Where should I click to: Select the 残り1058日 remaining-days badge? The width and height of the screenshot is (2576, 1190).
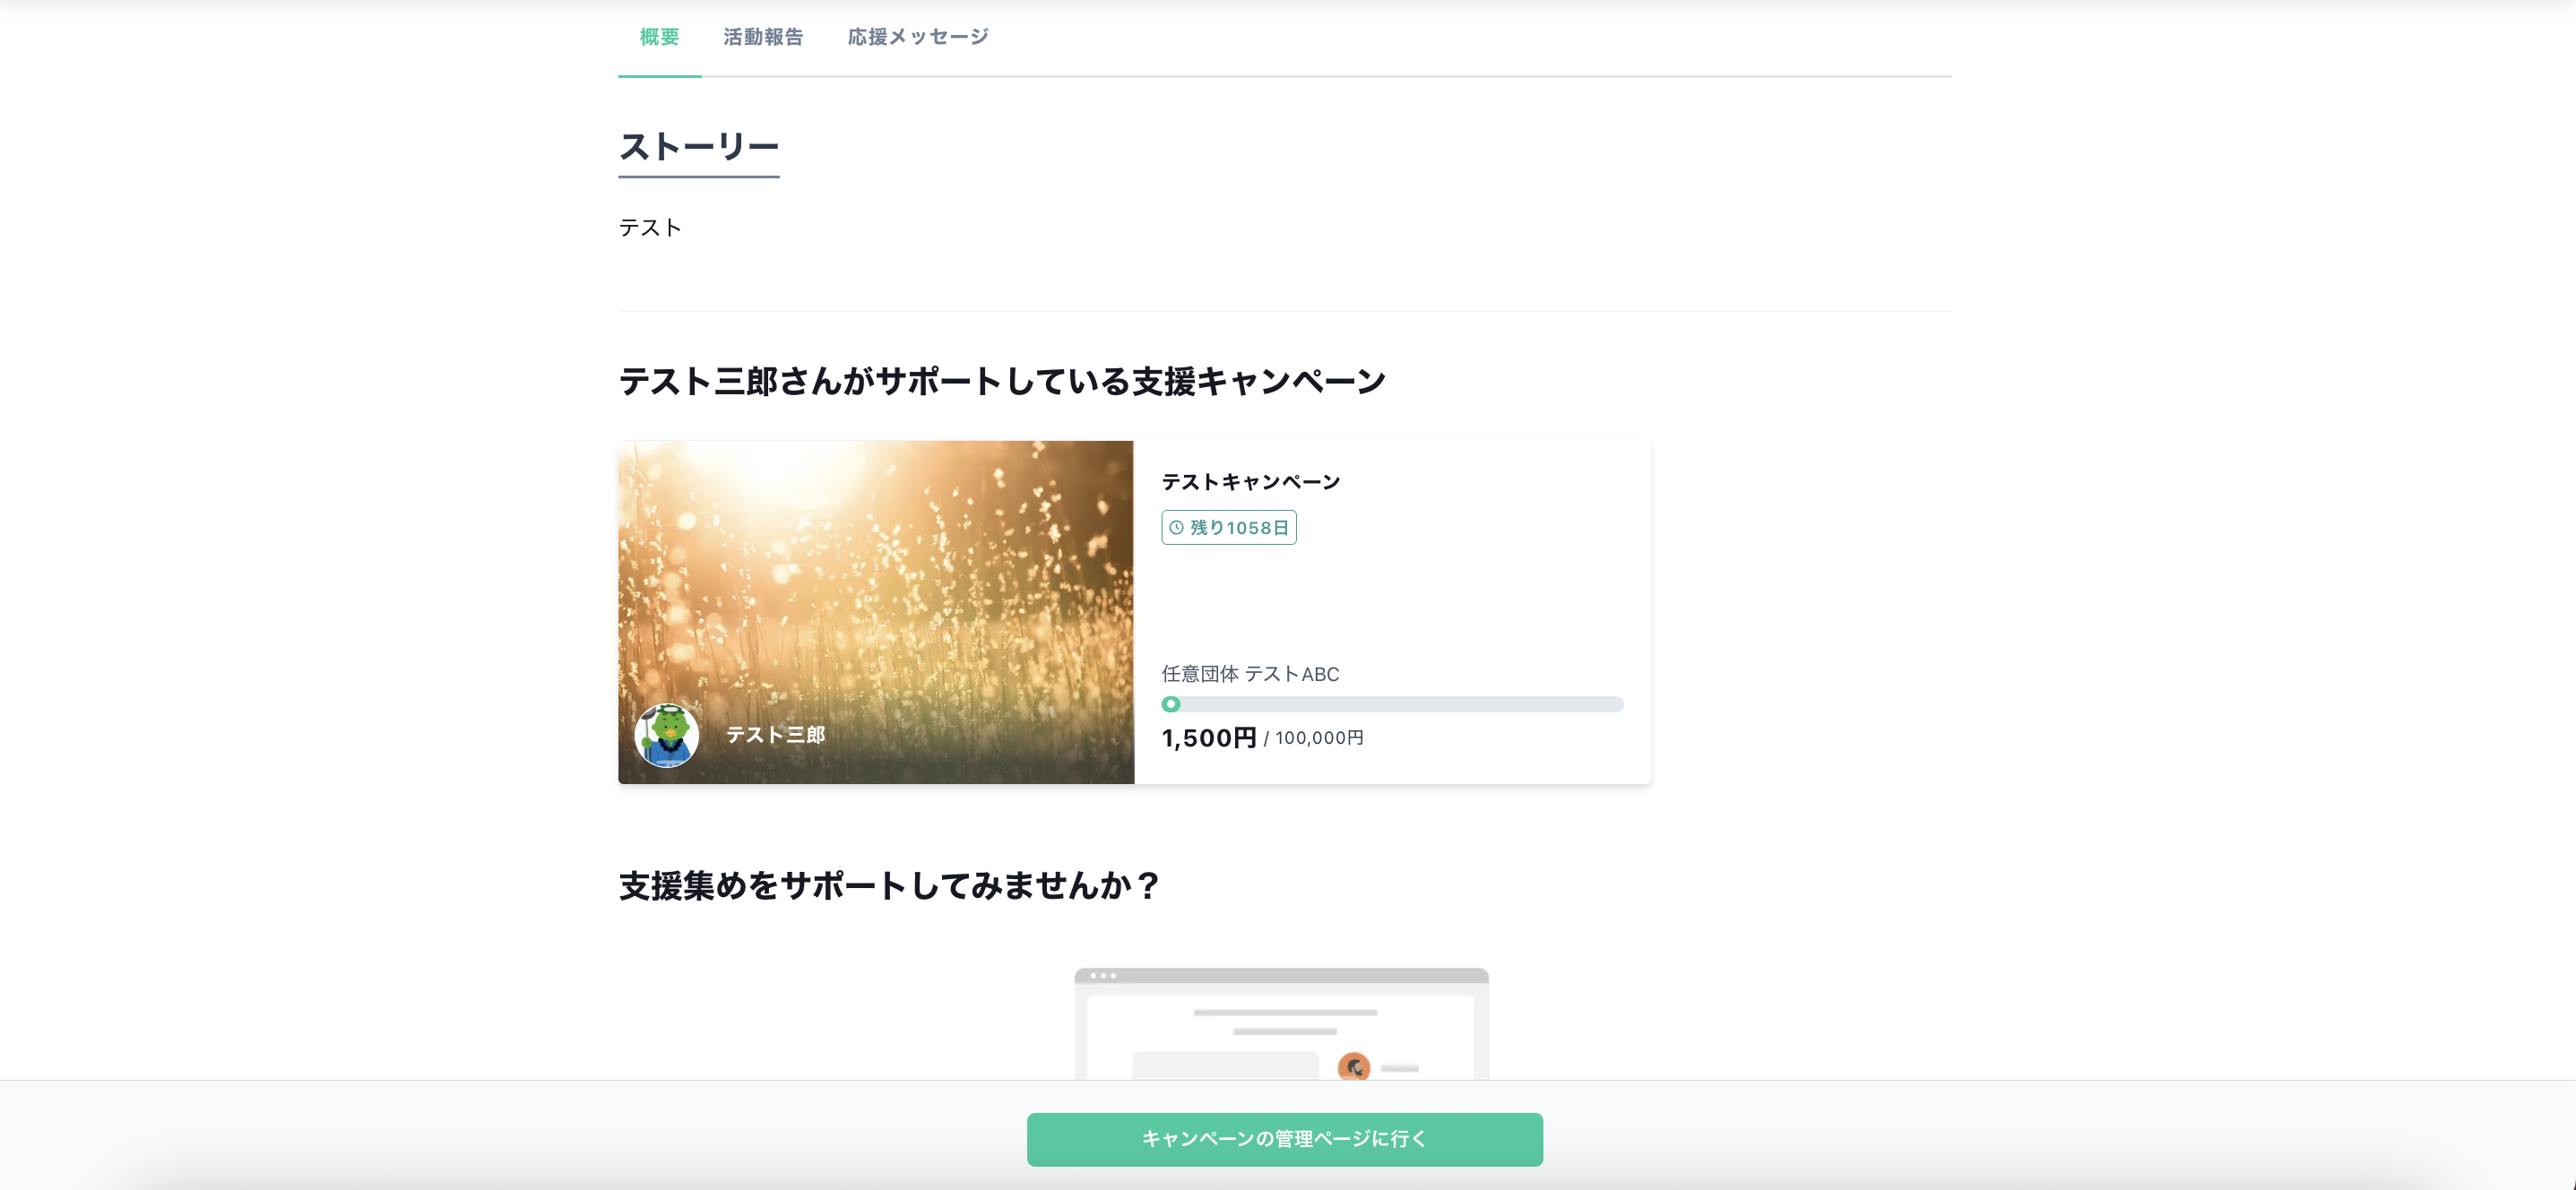coord(1229,528)
